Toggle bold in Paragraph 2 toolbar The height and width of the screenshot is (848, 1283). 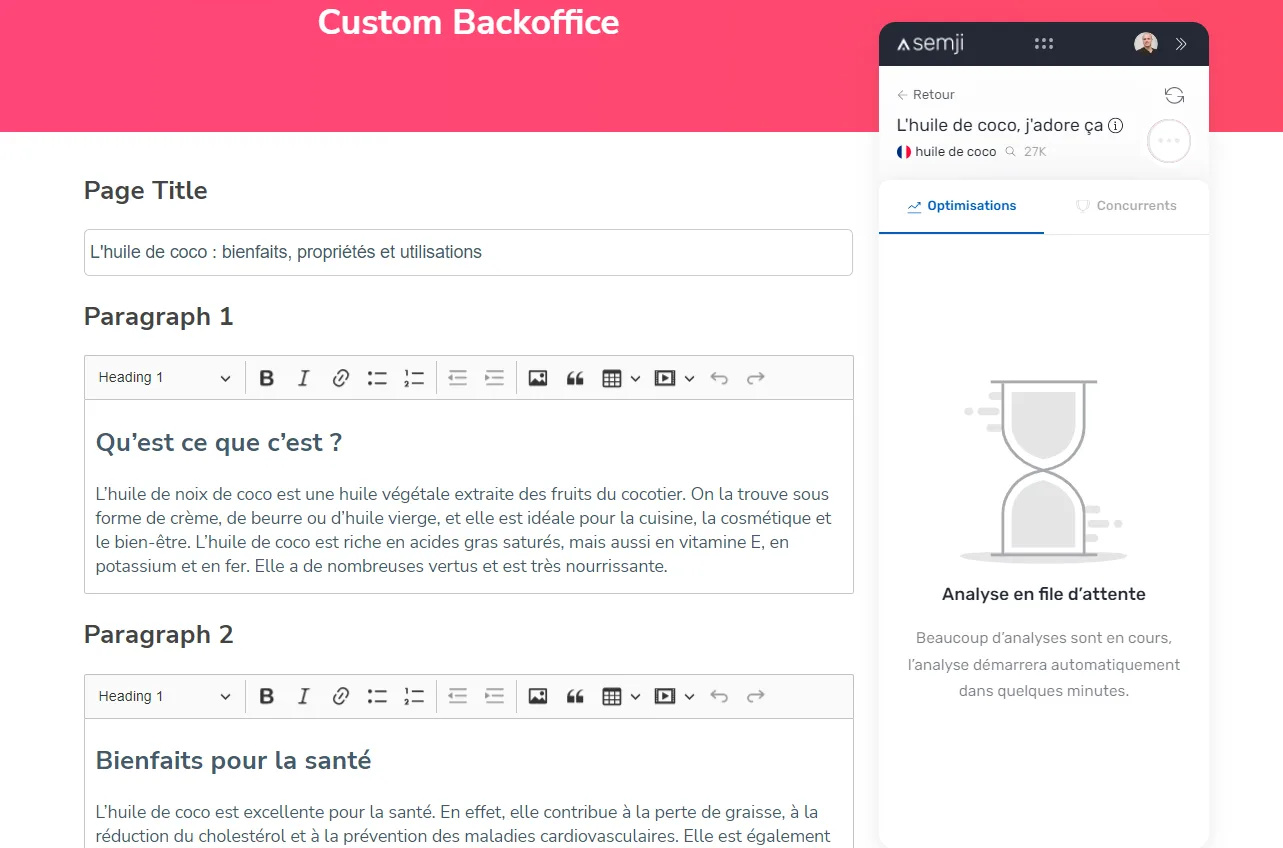(267, 696)
